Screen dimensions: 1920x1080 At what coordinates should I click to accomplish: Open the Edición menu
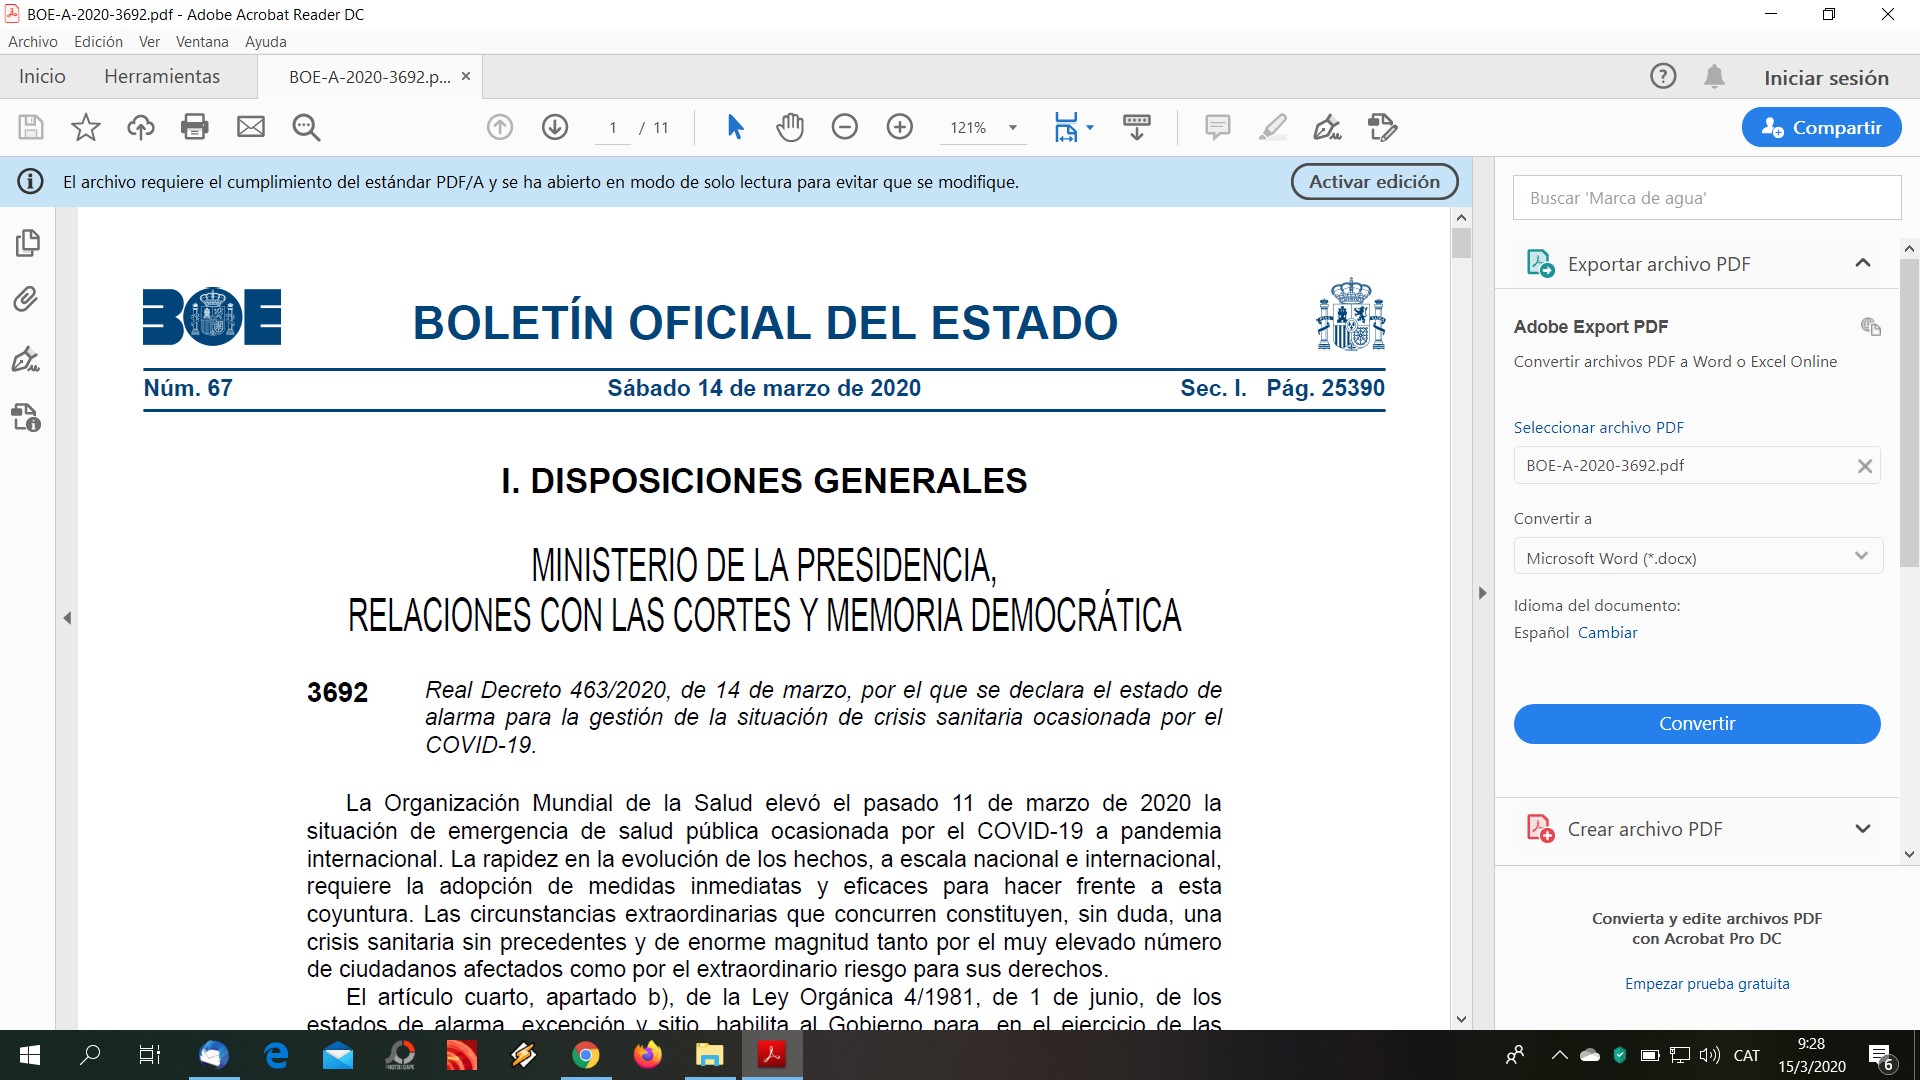point(98,42)
